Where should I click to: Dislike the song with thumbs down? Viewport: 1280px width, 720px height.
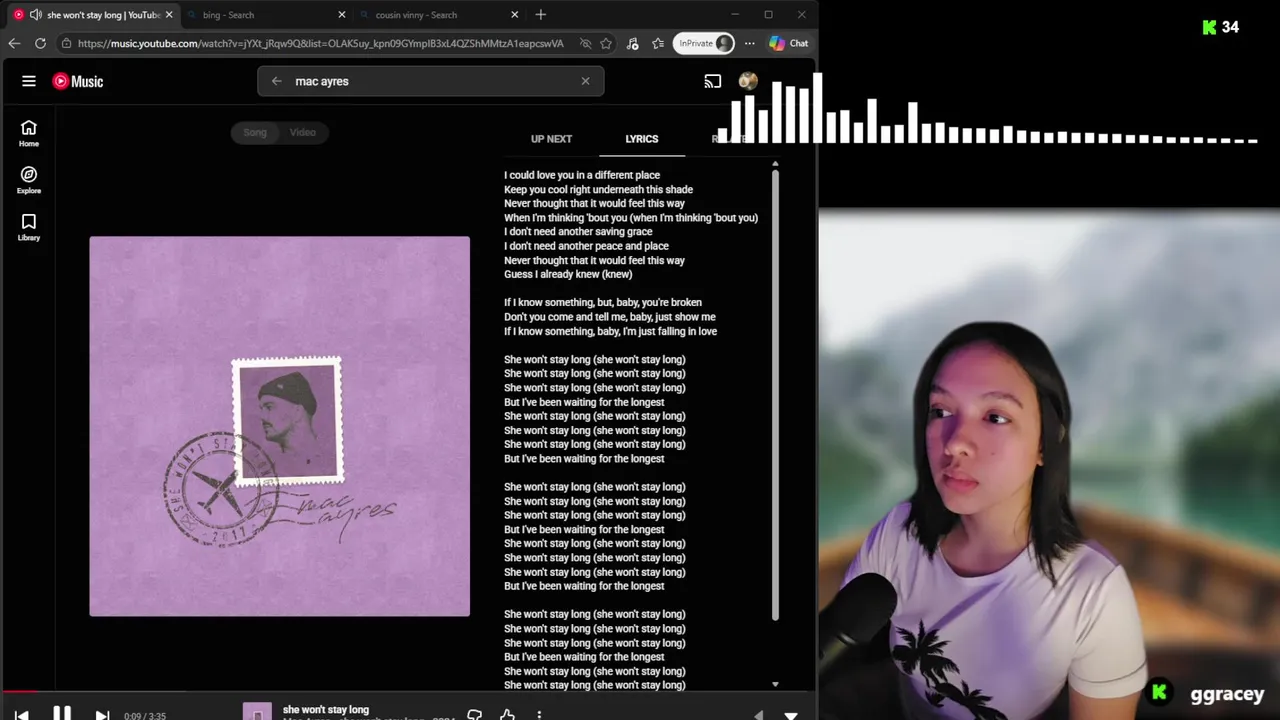coord(474,715)
